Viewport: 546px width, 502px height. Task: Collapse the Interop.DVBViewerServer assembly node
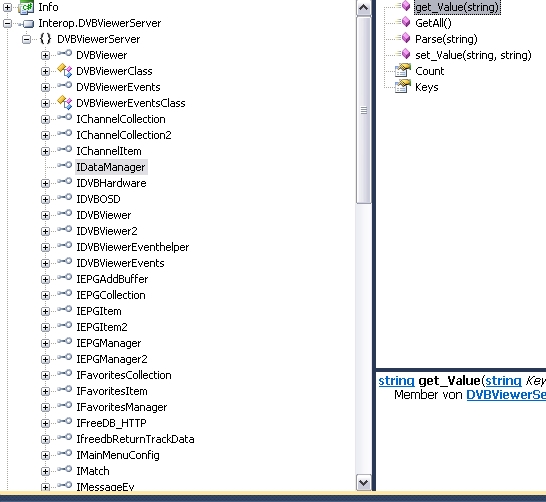point(7,23)
